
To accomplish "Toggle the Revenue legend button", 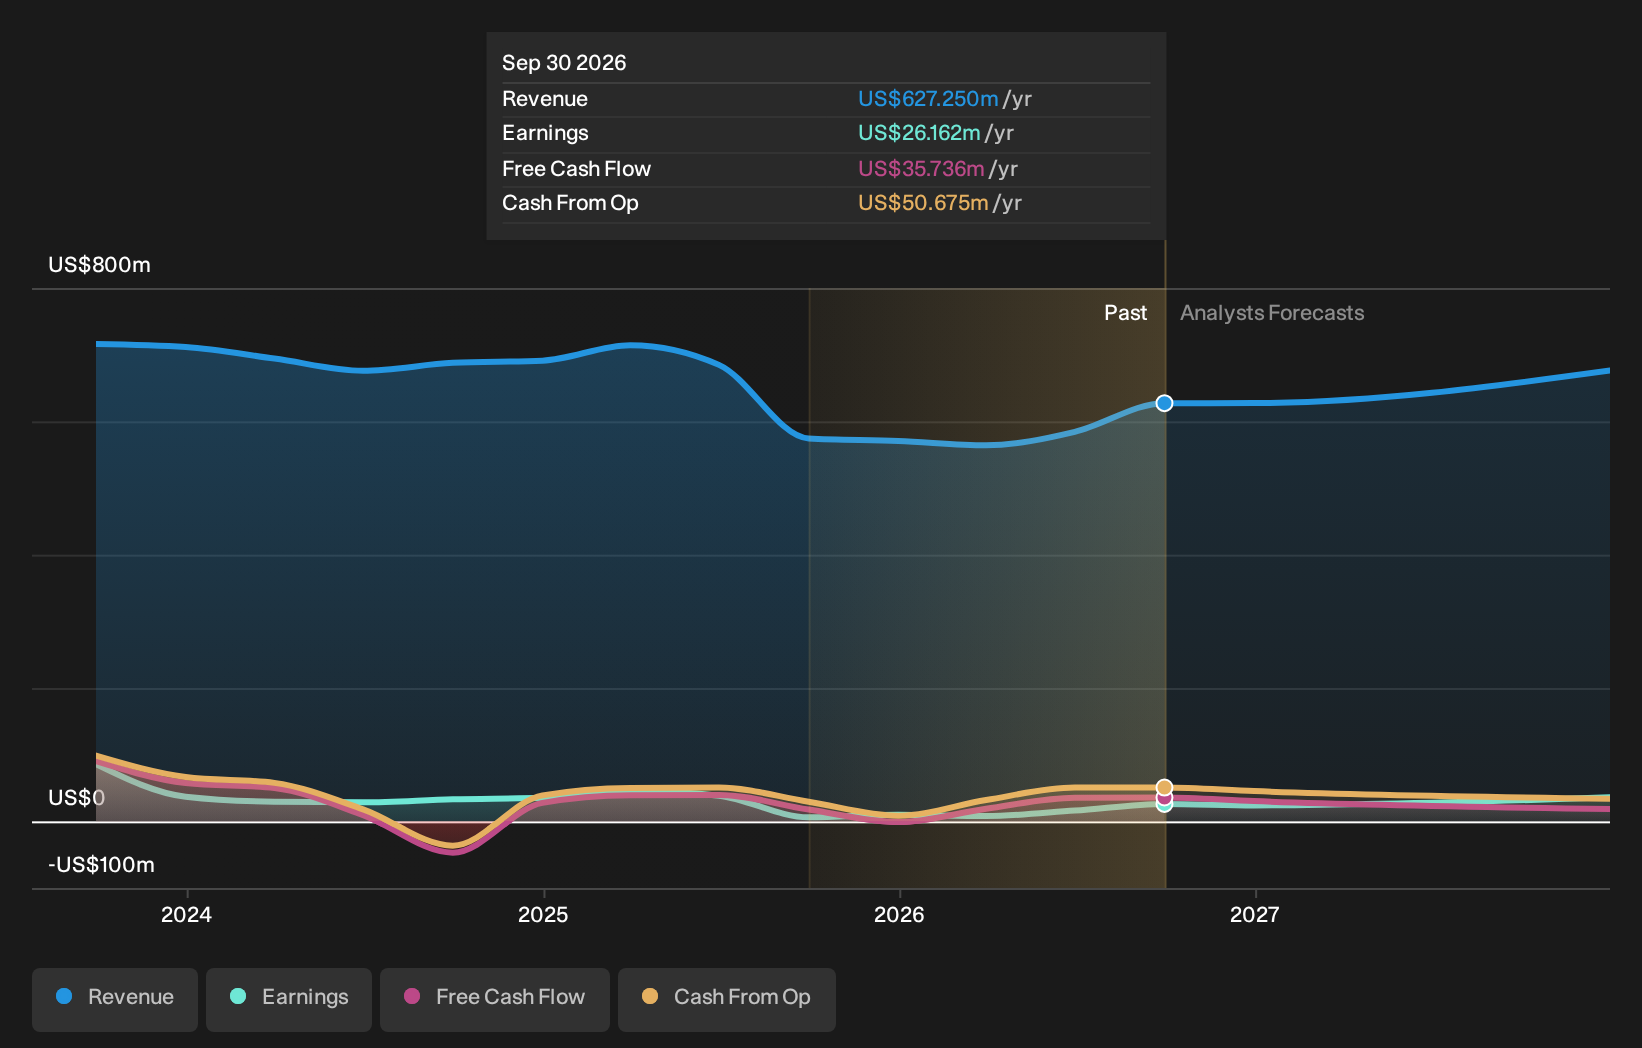I will point(115,999).
